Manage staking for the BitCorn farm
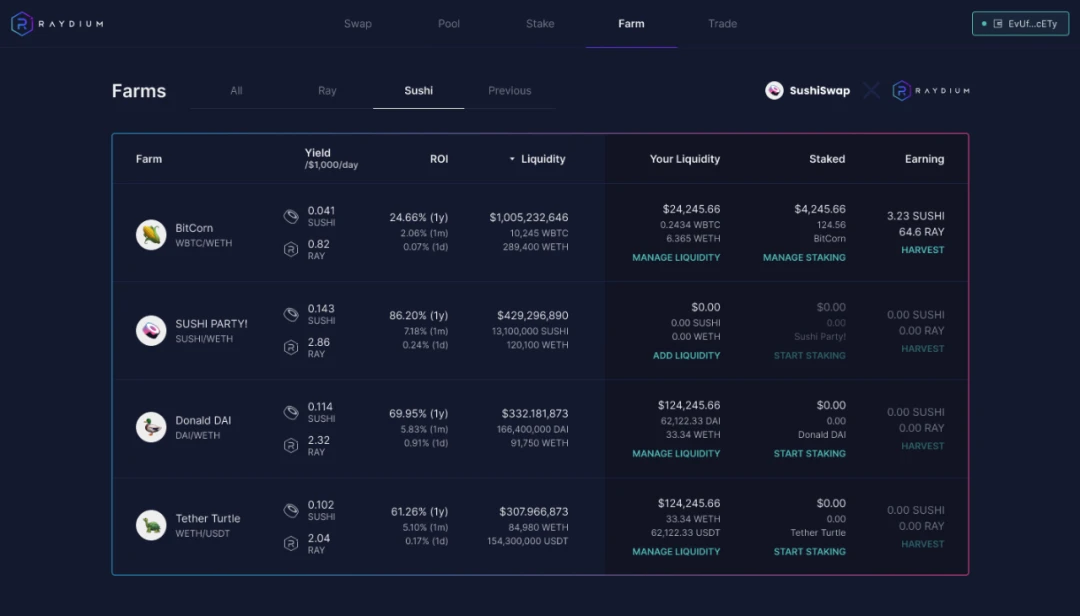Viewport: 1080px width, 616px height. [x=804, y=258]
